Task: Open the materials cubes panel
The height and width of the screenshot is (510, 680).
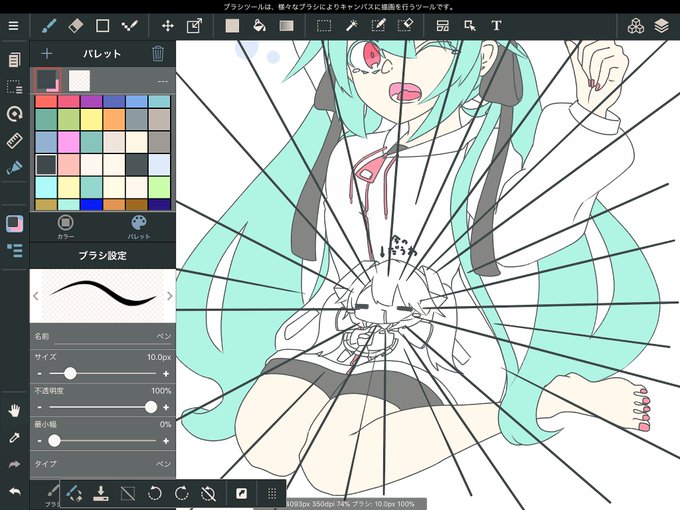Action: 635,26
